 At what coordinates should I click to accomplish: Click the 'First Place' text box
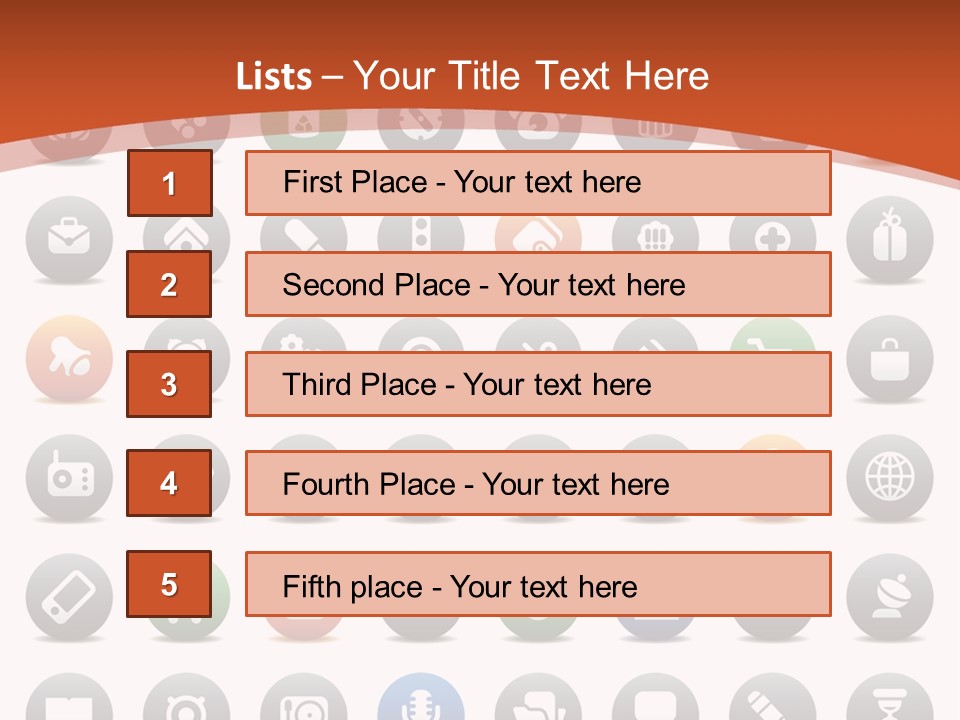tap(538, 183)
